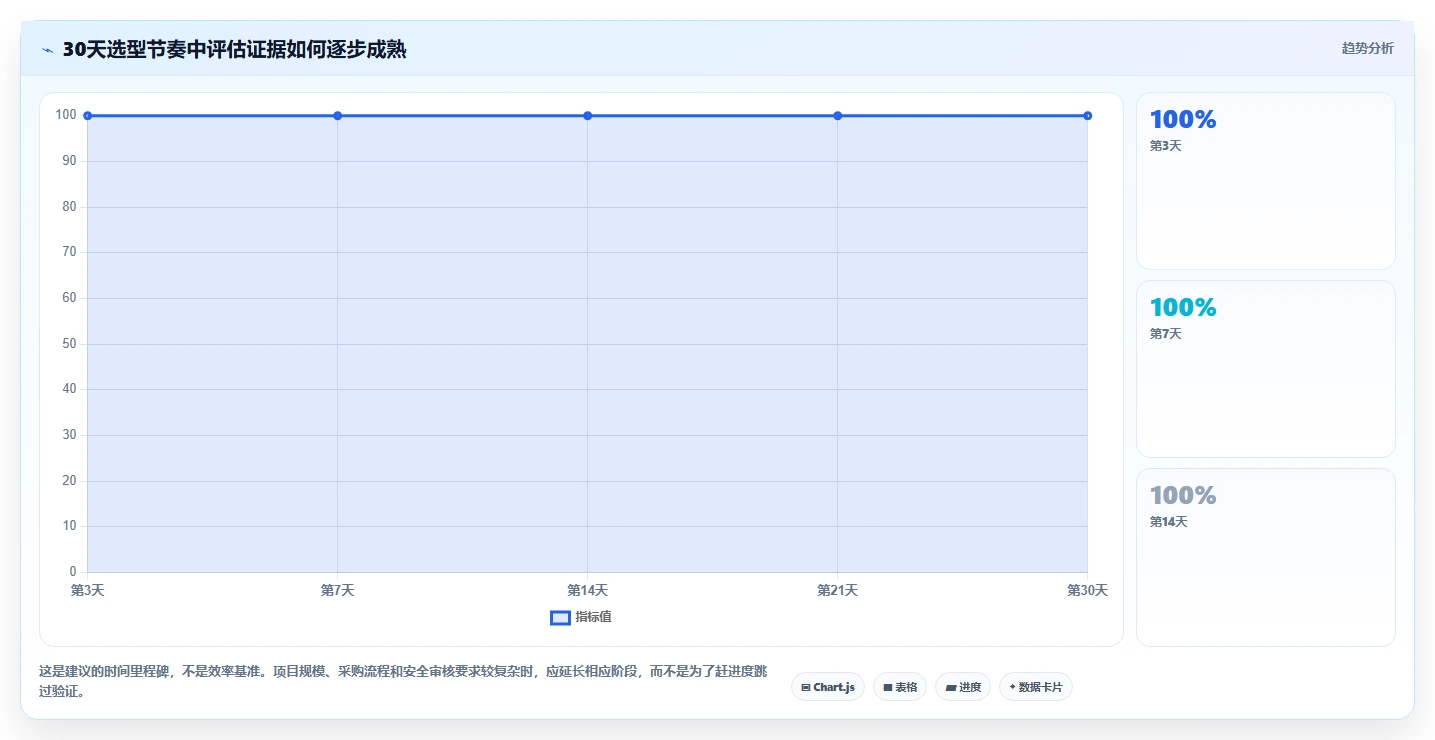This screenshot has height=740, width=1435.
Task: Click the 第30天 data point on chart
Action: (1088, 116)
